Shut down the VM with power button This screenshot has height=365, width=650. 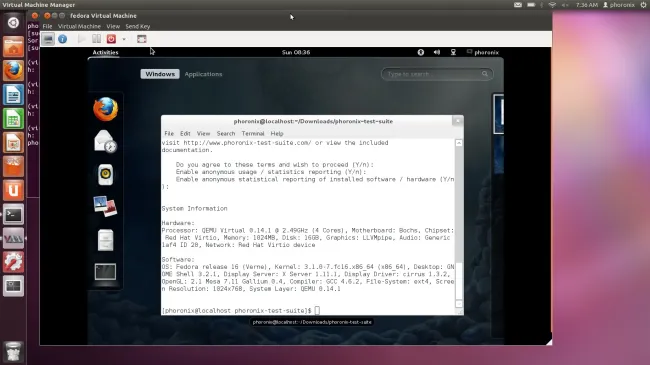pos(111,39)
